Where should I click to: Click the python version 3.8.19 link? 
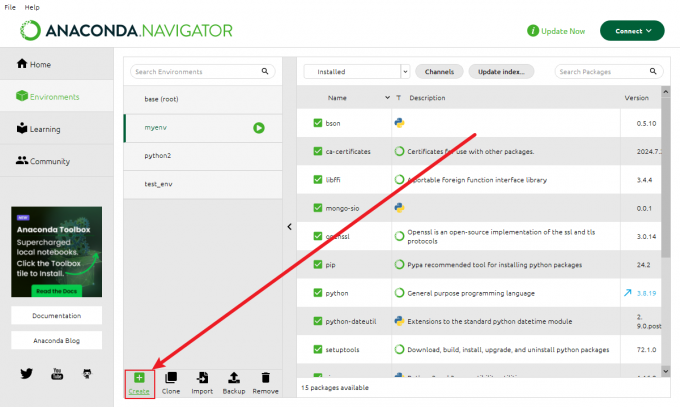click(x=646, y=293)
